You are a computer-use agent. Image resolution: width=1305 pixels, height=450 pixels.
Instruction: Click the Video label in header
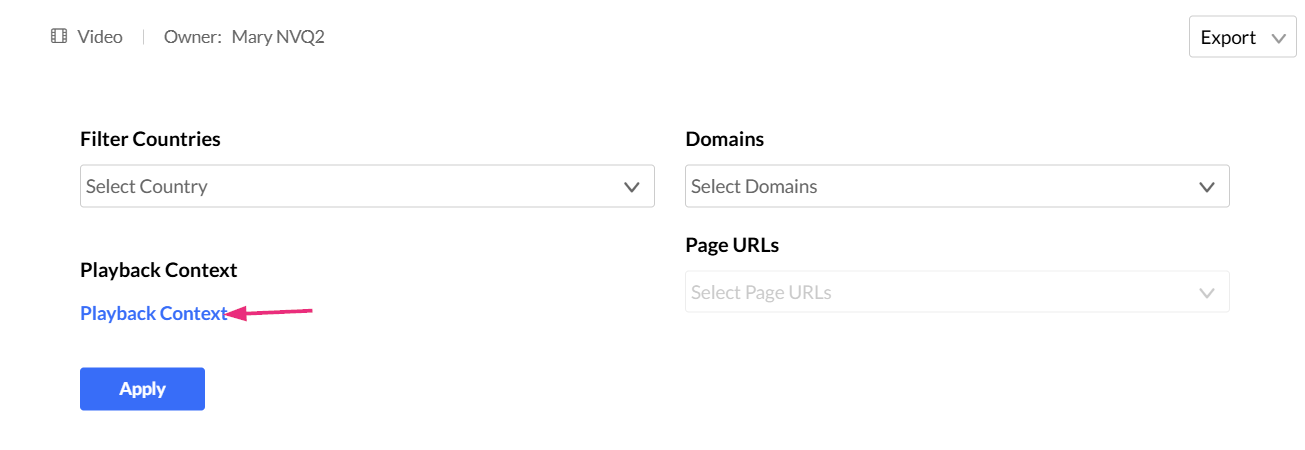click(x=100, y=37)
